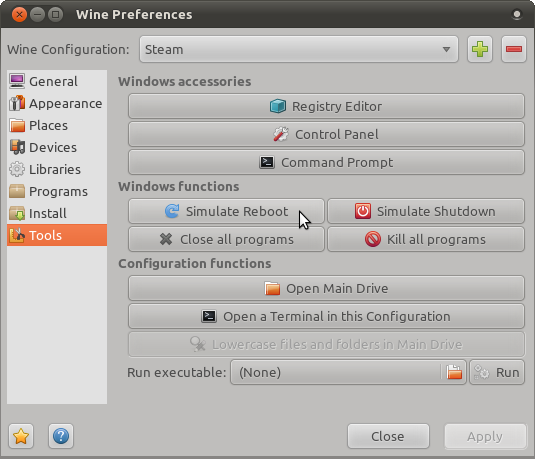Viewport: 535px width, 459px height.
Task: Click the star favorites icon button
Action: tap(21, 436)
